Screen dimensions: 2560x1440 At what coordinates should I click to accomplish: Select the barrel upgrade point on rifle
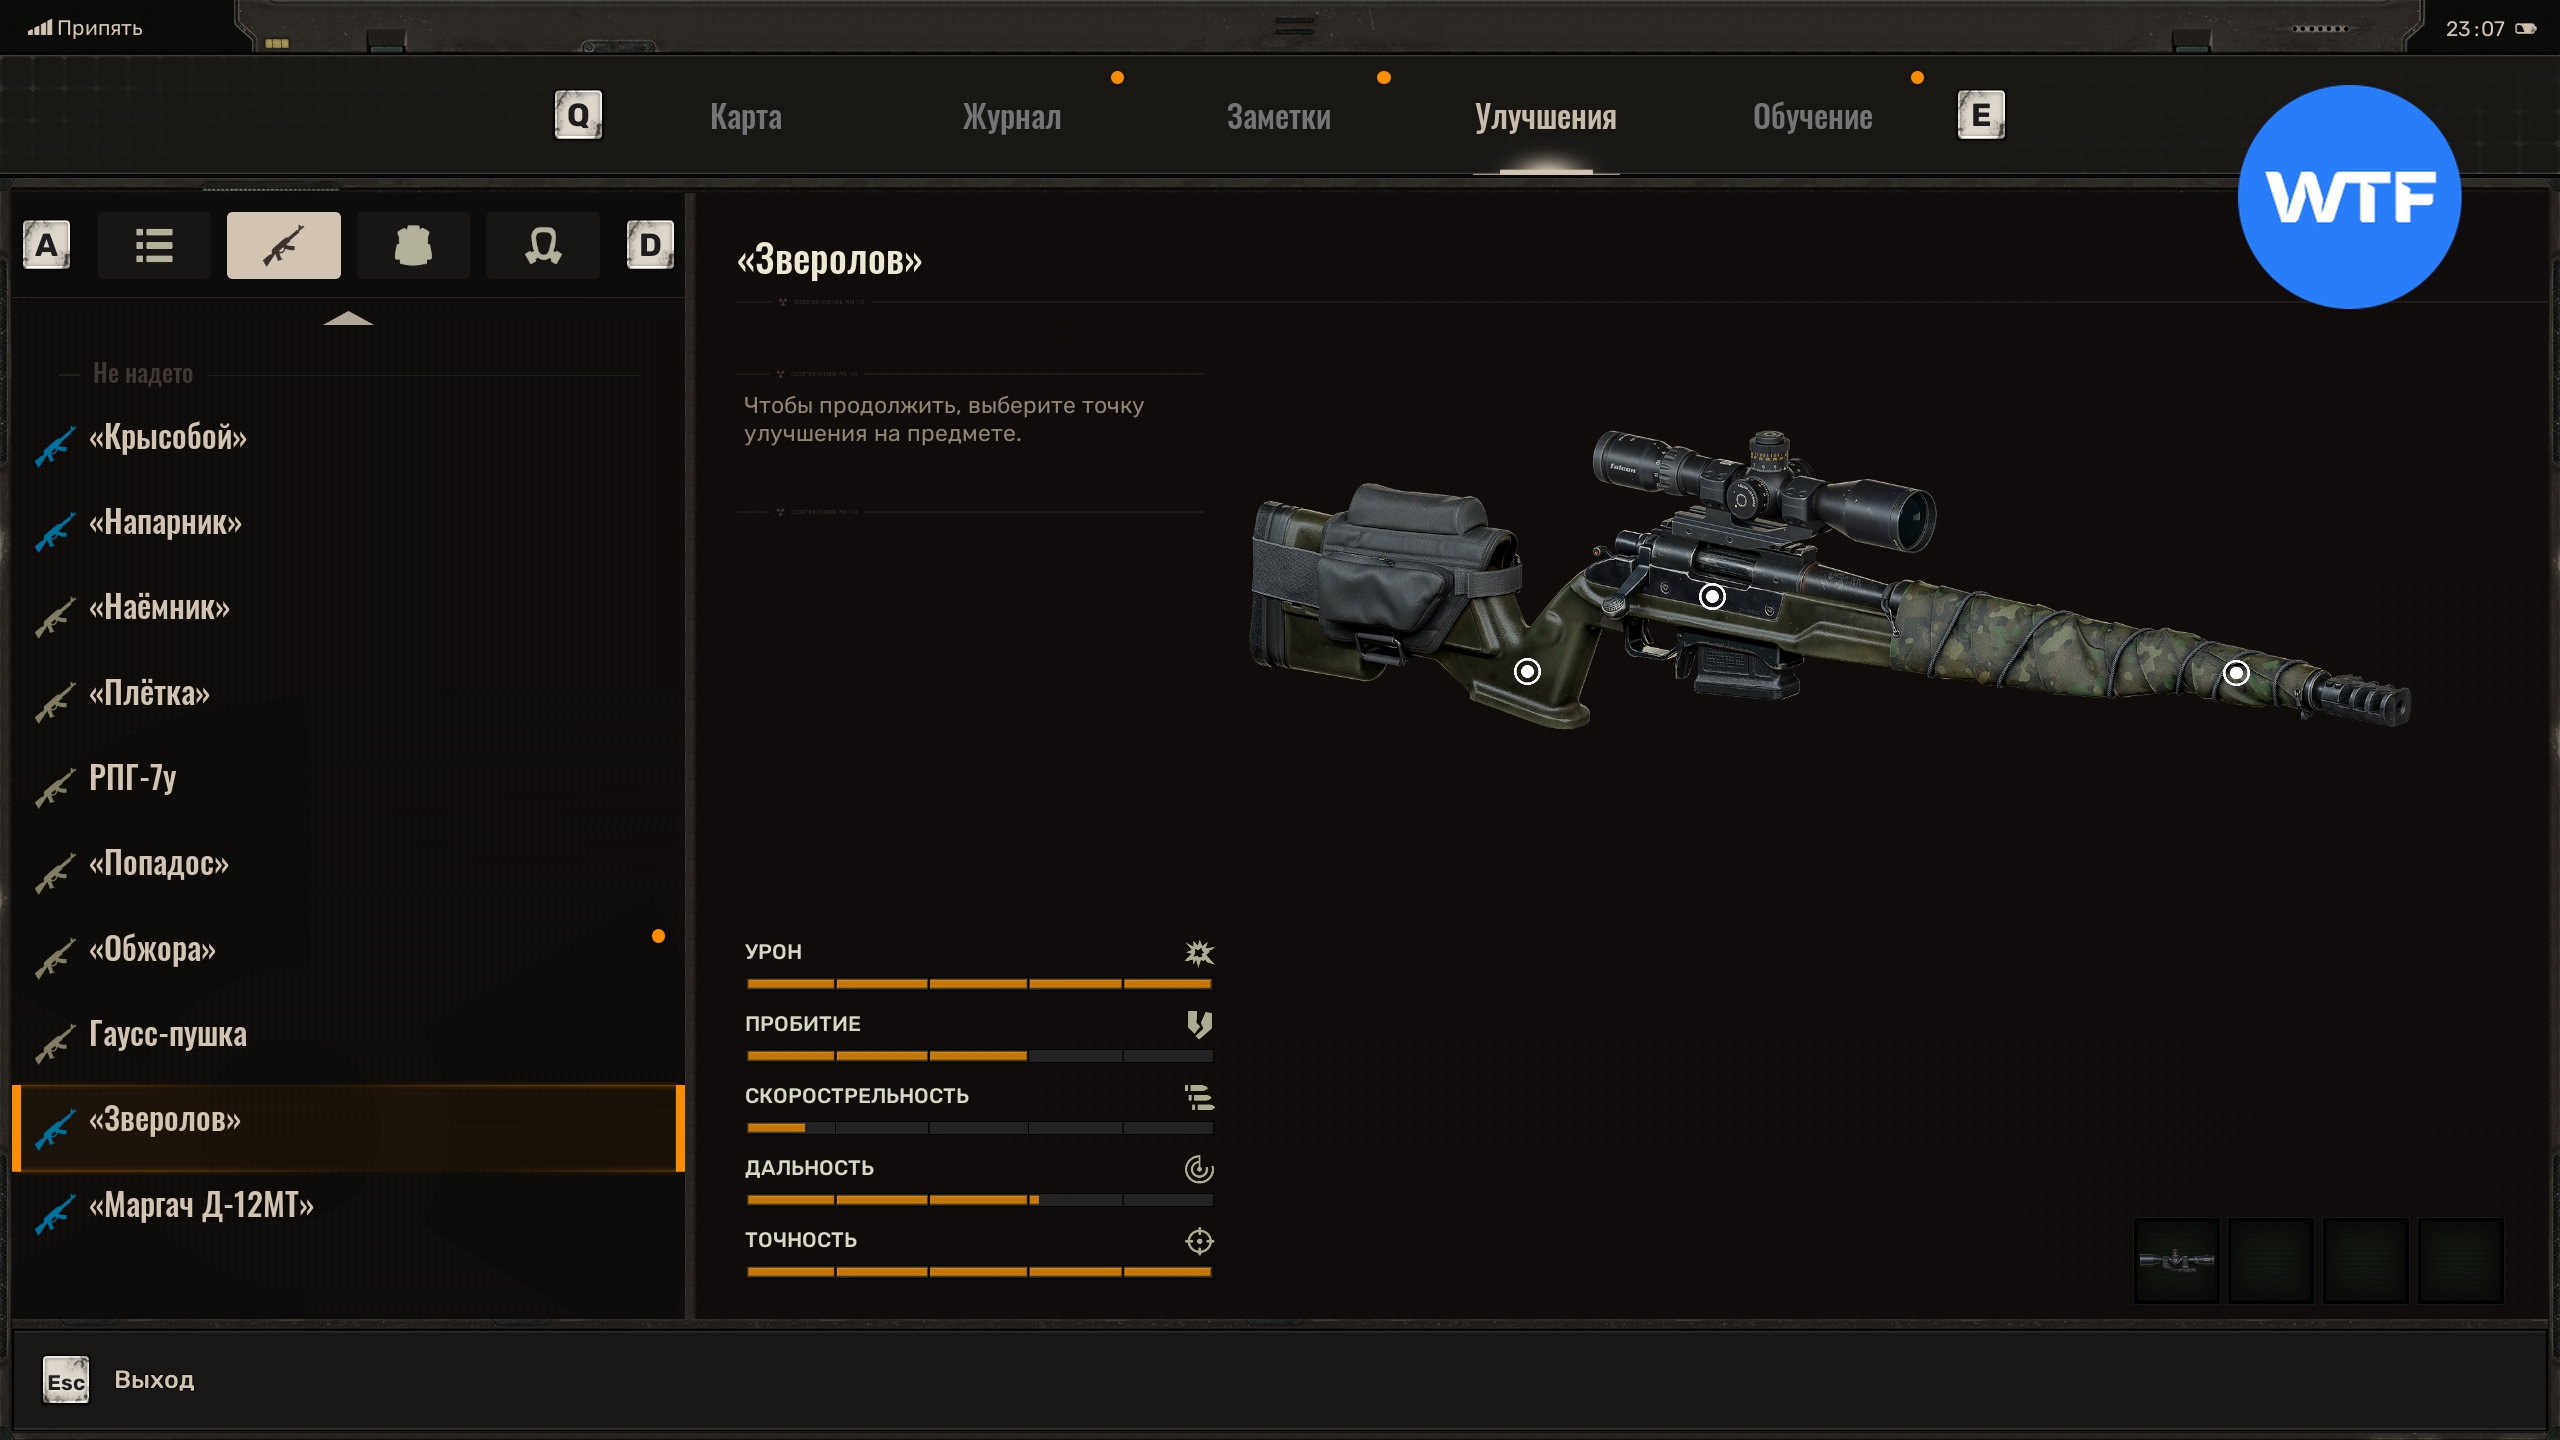[2236, 673]
